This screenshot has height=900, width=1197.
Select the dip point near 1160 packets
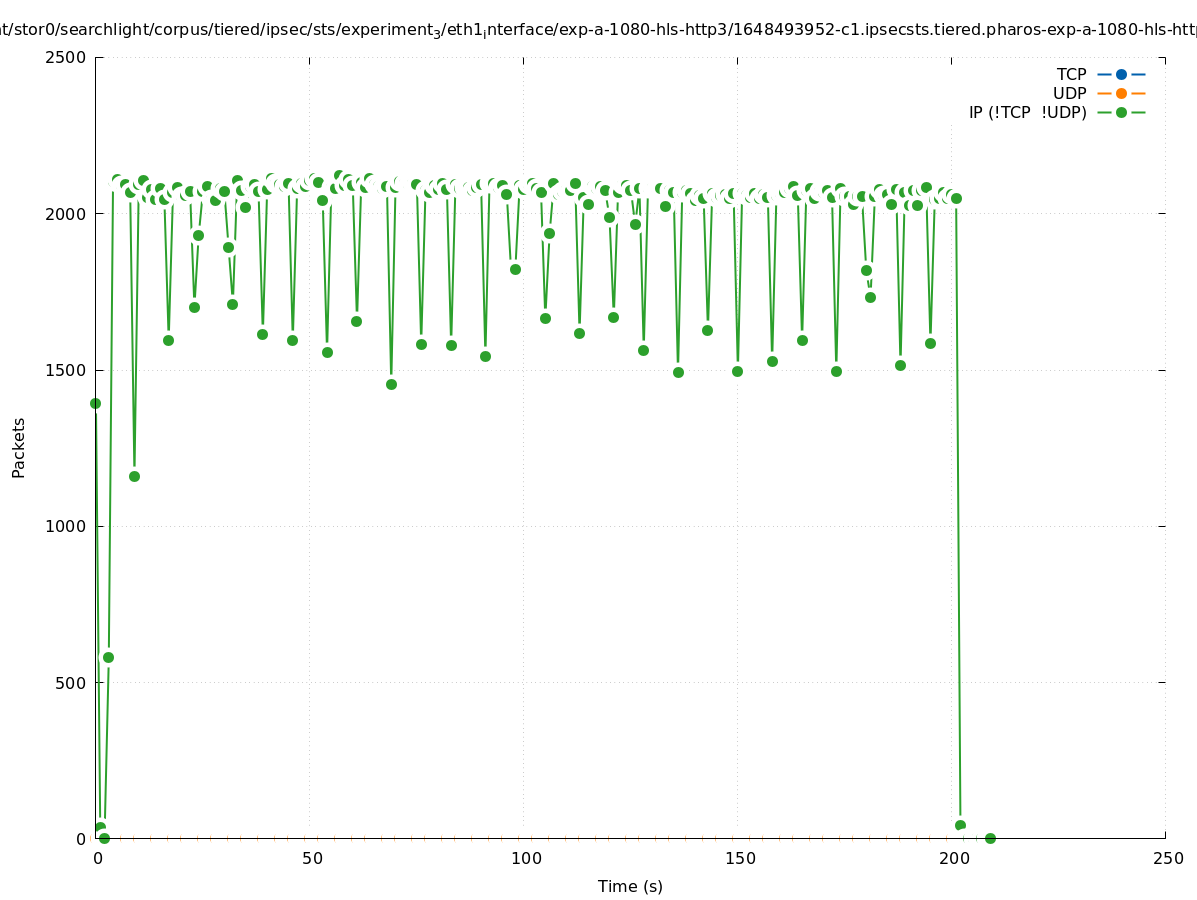tap(134, 476)
